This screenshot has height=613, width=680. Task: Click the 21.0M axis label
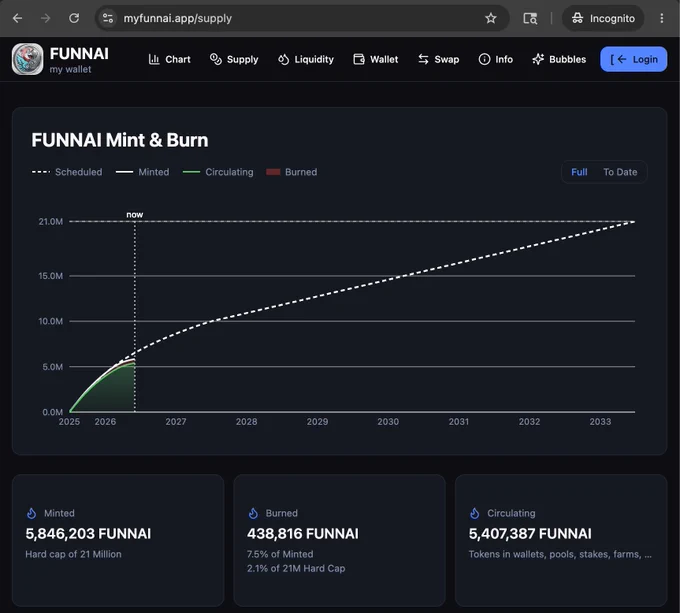[x=51, y=222]
